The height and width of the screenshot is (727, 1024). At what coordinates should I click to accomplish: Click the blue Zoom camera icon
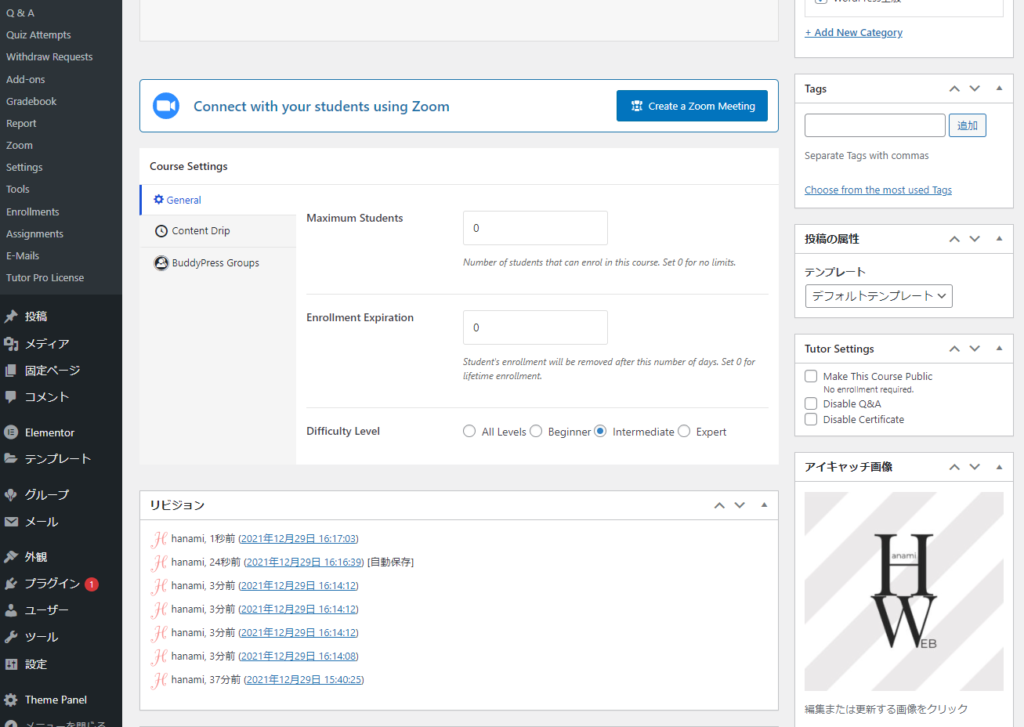[166, 106]
